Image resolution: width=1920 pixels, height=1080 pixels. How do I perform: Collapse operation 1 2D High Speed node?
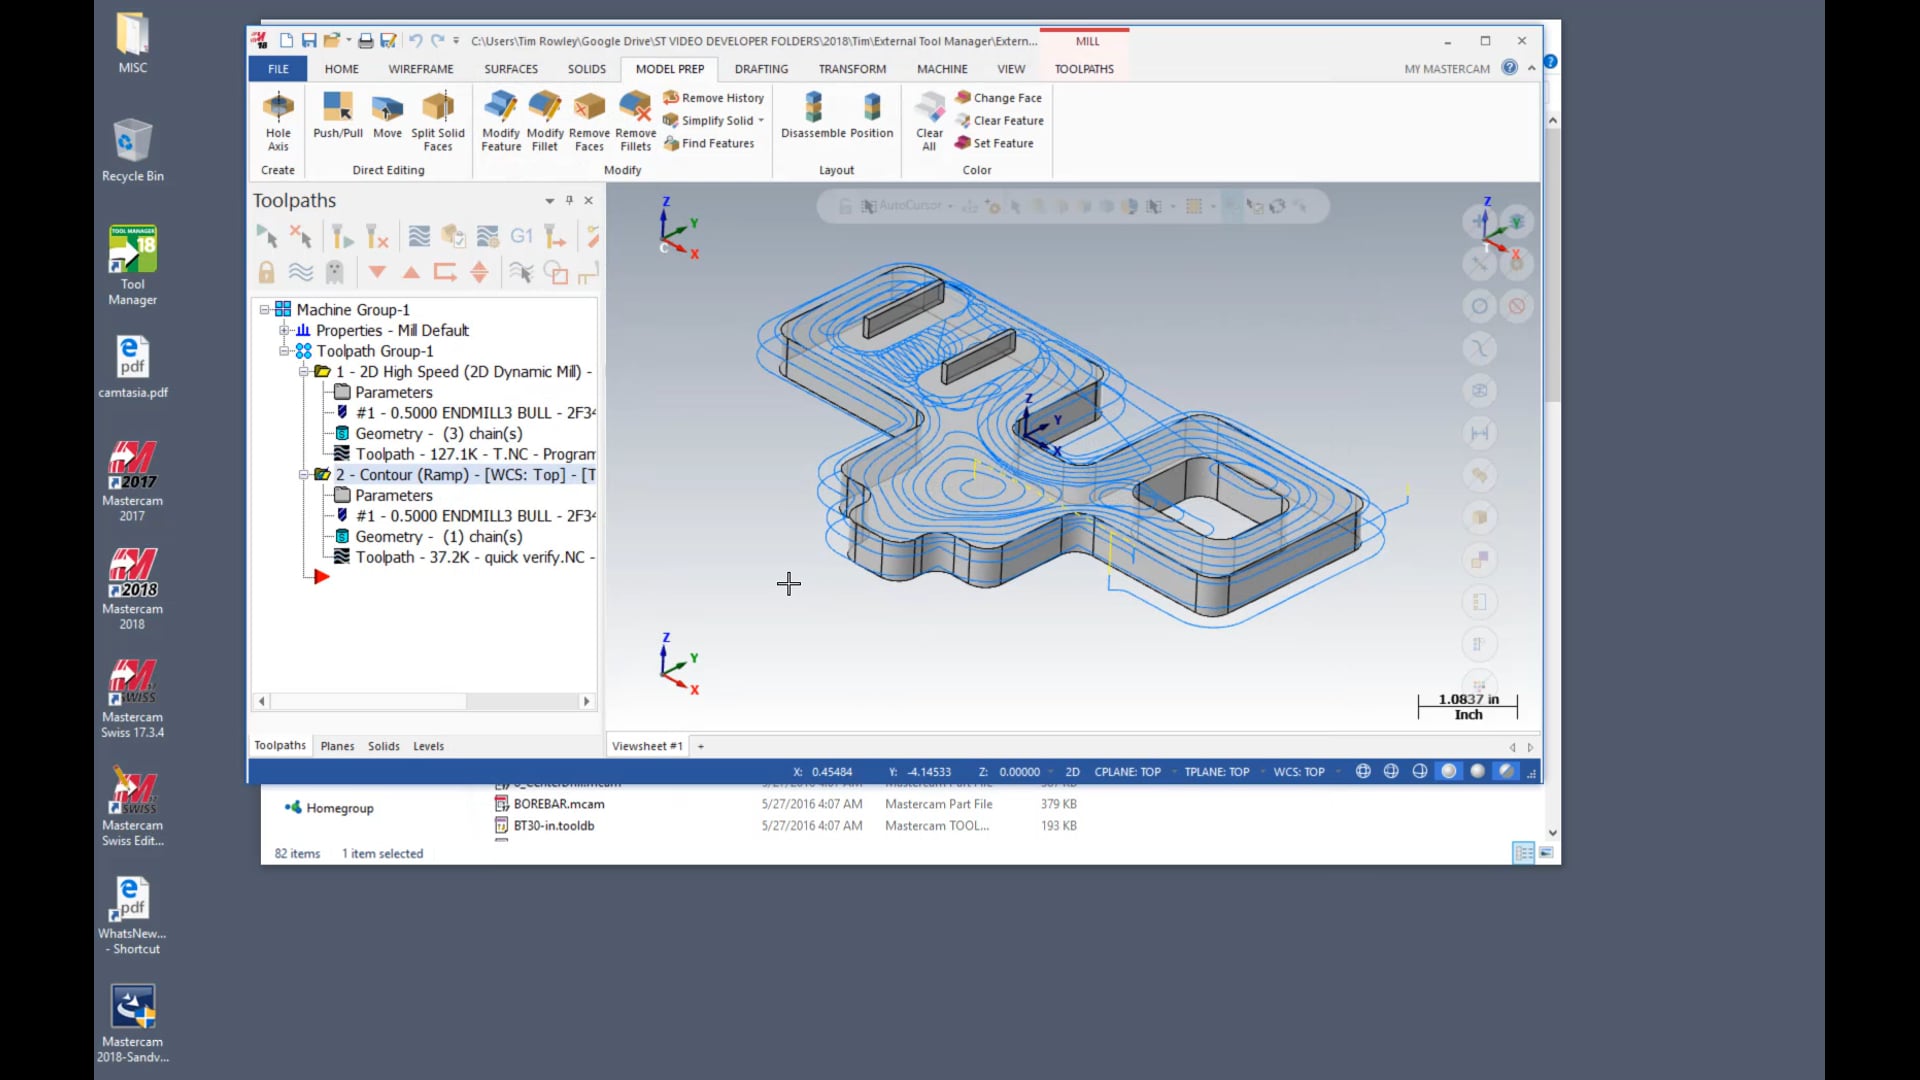pos(303,372)
